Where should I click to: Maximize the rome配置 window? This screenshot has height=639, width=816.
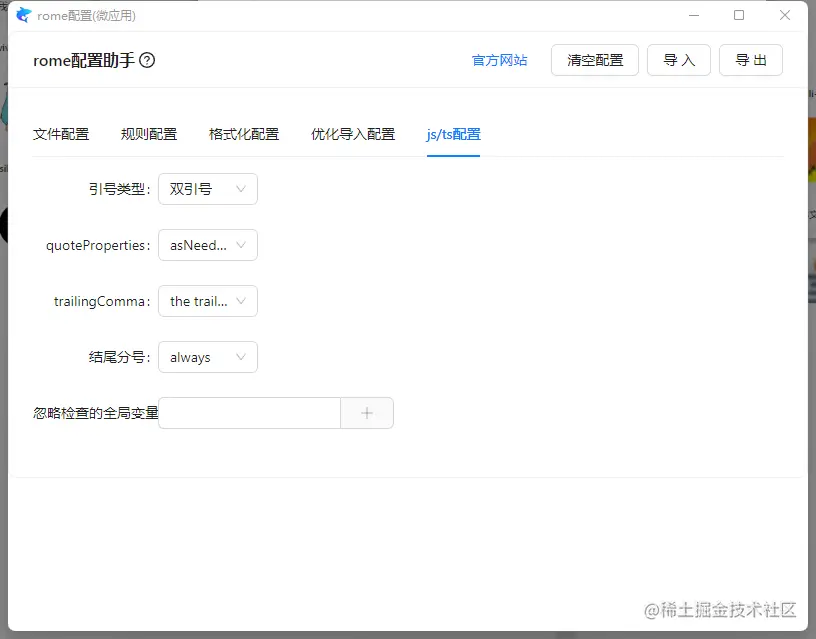739,16
